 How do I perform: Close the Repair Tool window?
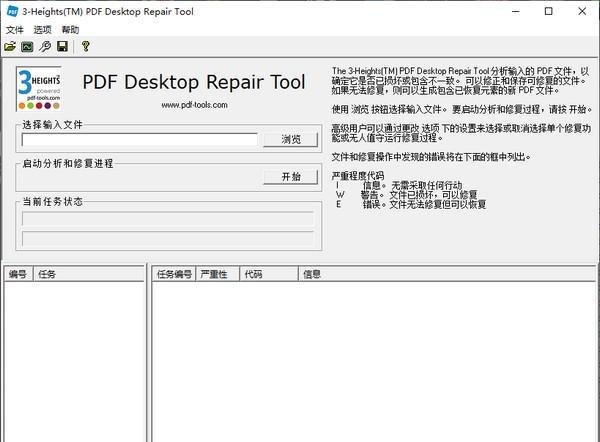pyautogui.click(x=582, y=11)
